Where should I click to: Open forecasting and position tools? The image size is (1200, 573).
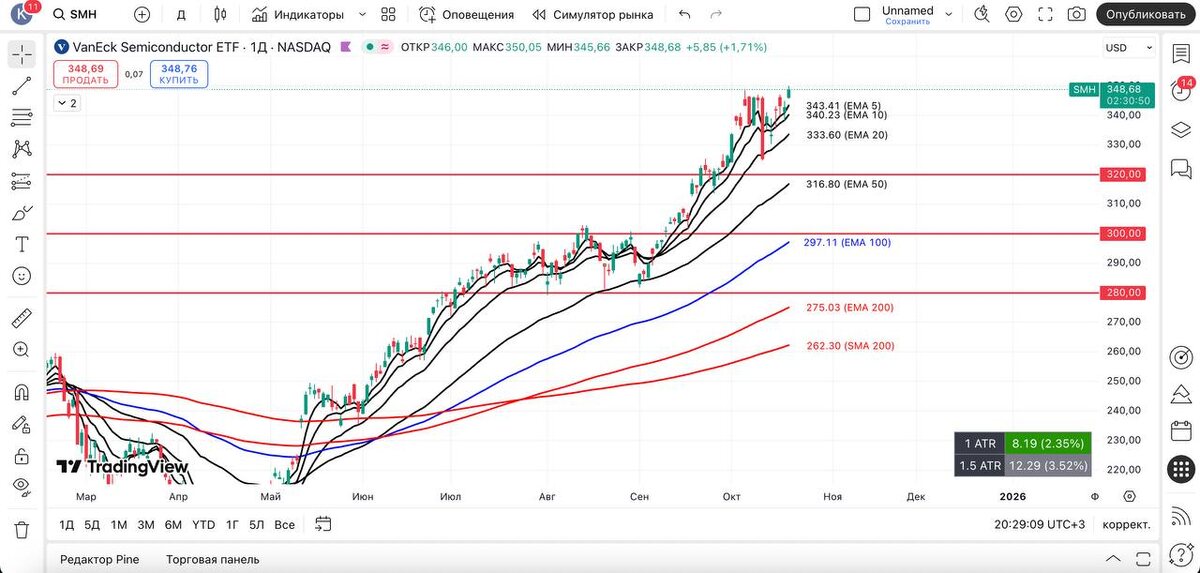22,181
